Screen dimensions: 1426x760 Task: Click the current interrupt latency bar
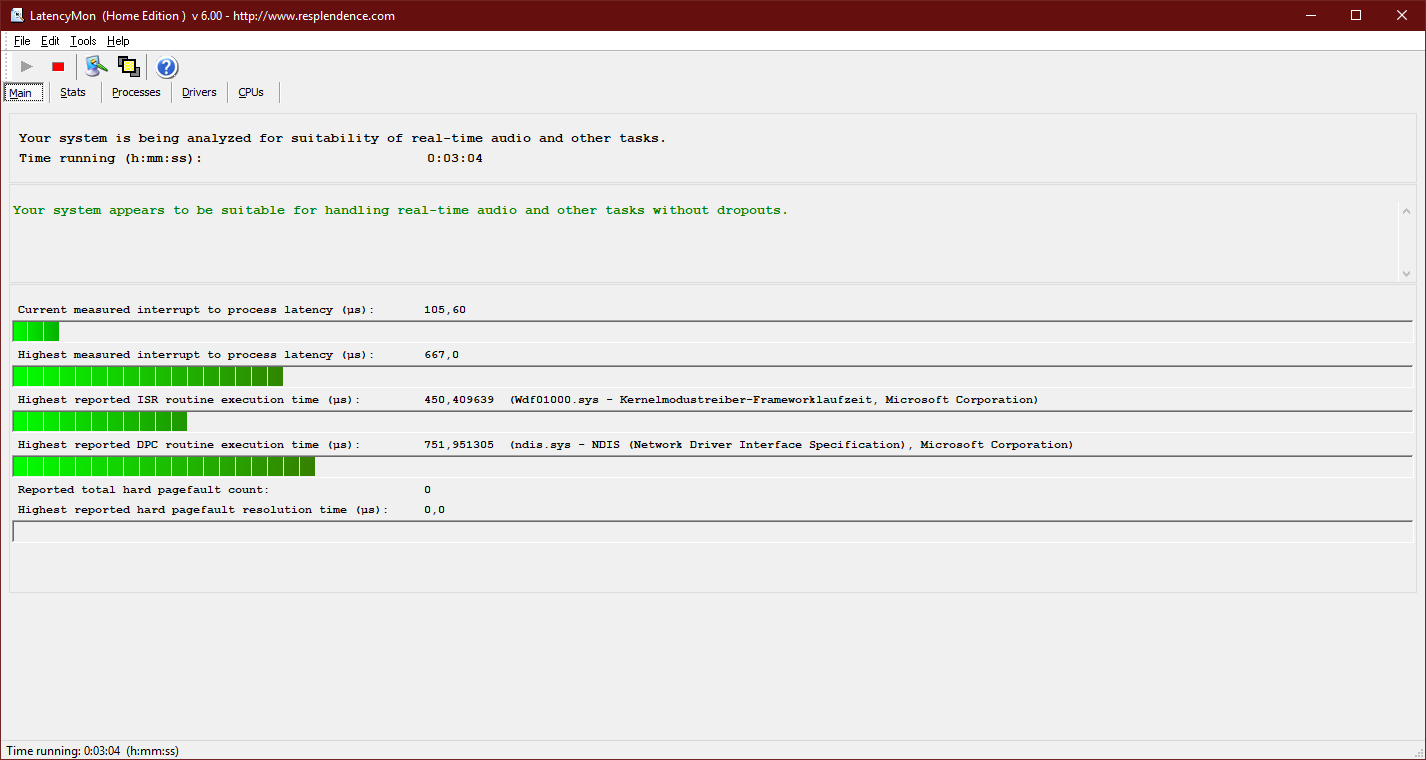click(712, 332)
